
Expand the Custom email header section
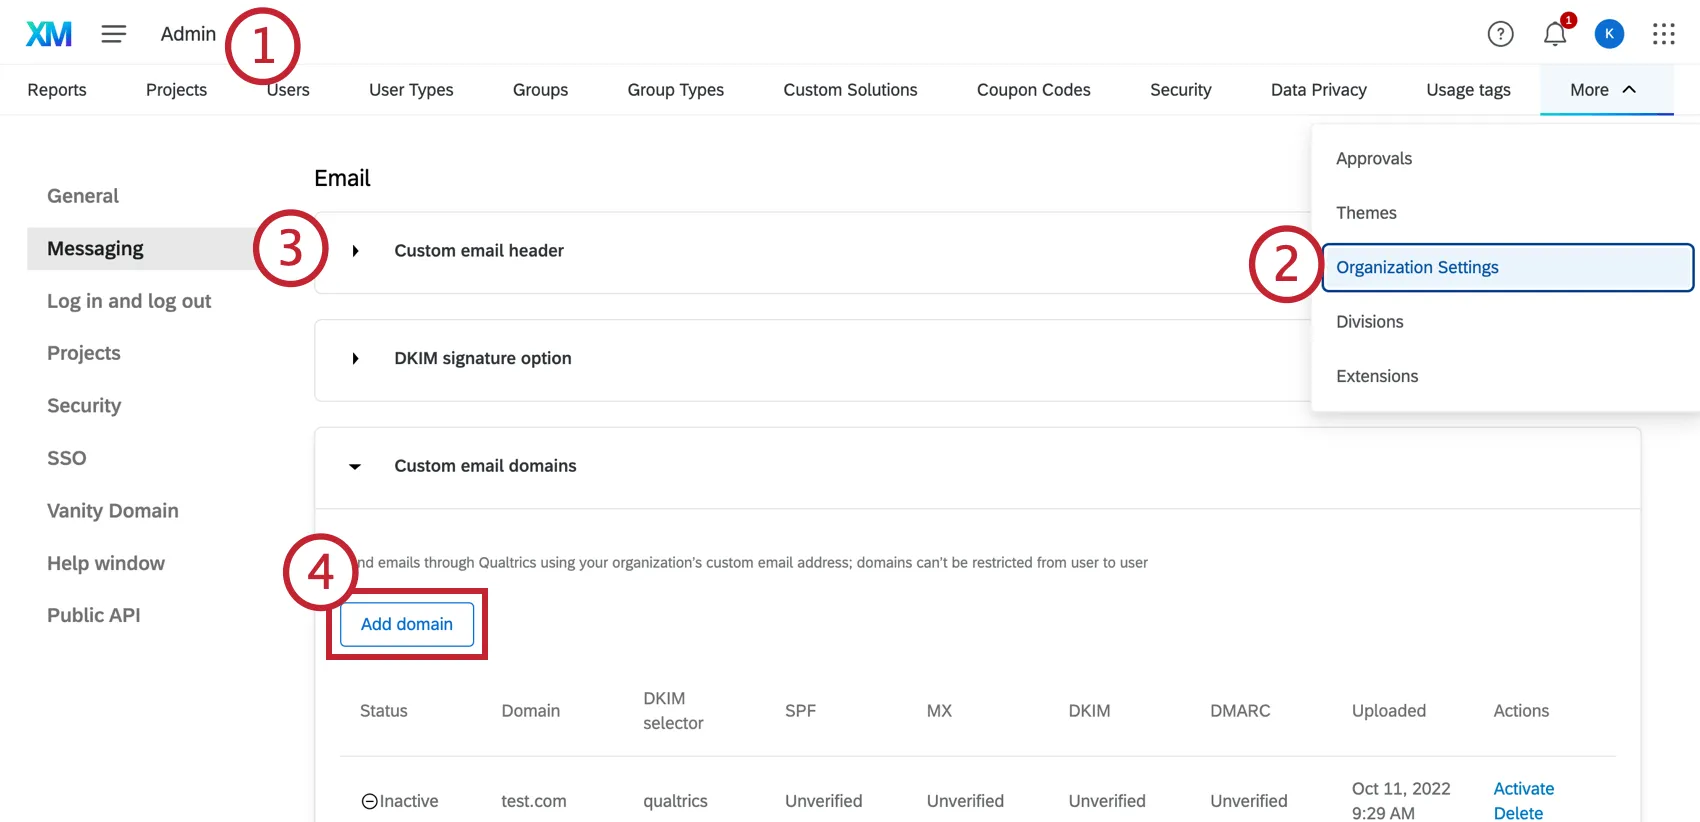(x=355, y=251)
